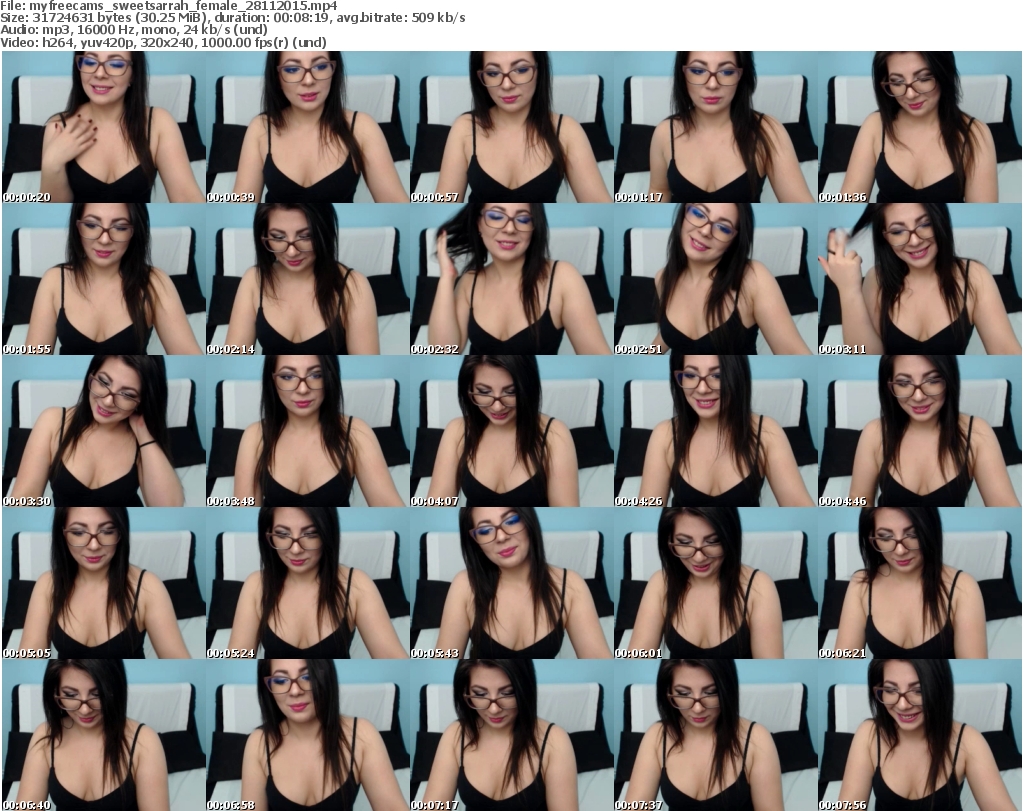Click the thumbnail marked 00:03:30
Image resolution: width=1024 pixels, height=811 pixels.
[x=103, y=431]
